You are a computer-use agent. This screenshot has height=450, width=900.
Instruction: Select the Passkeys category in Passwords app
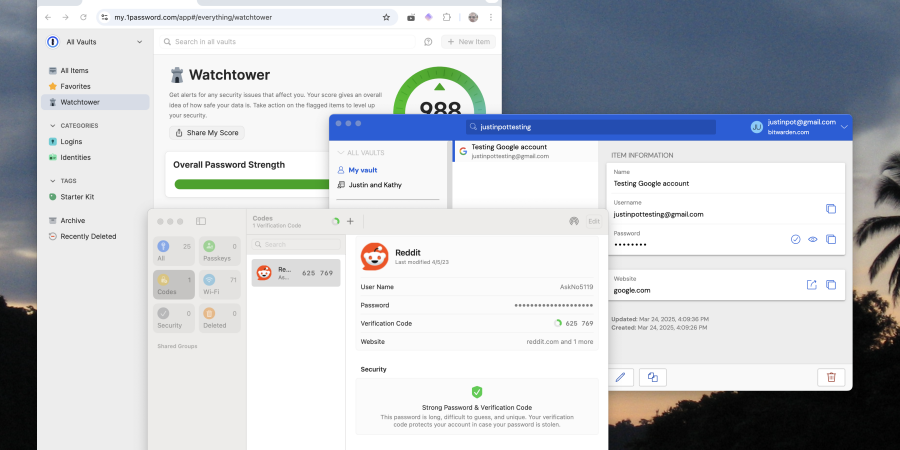[220, 251]
